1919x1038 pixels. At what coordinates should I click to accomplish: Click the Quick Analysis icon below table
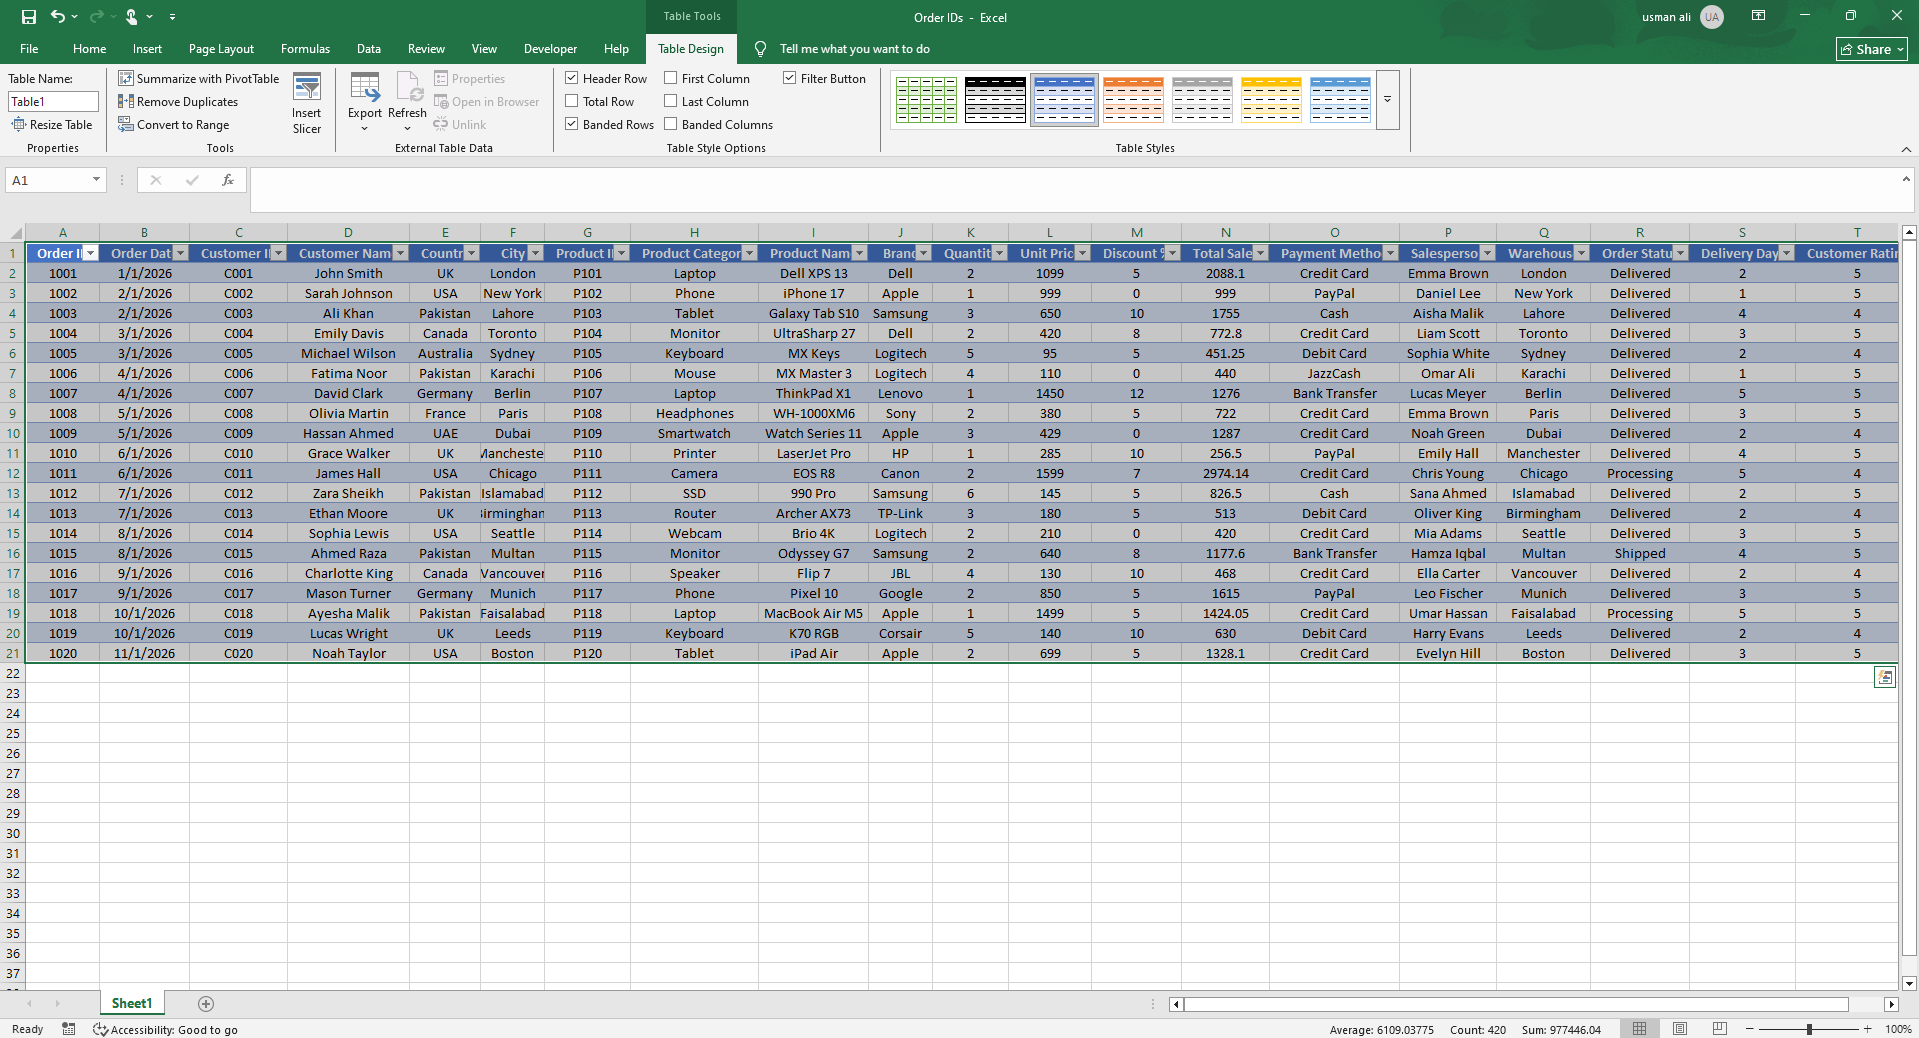(1885, 677)
